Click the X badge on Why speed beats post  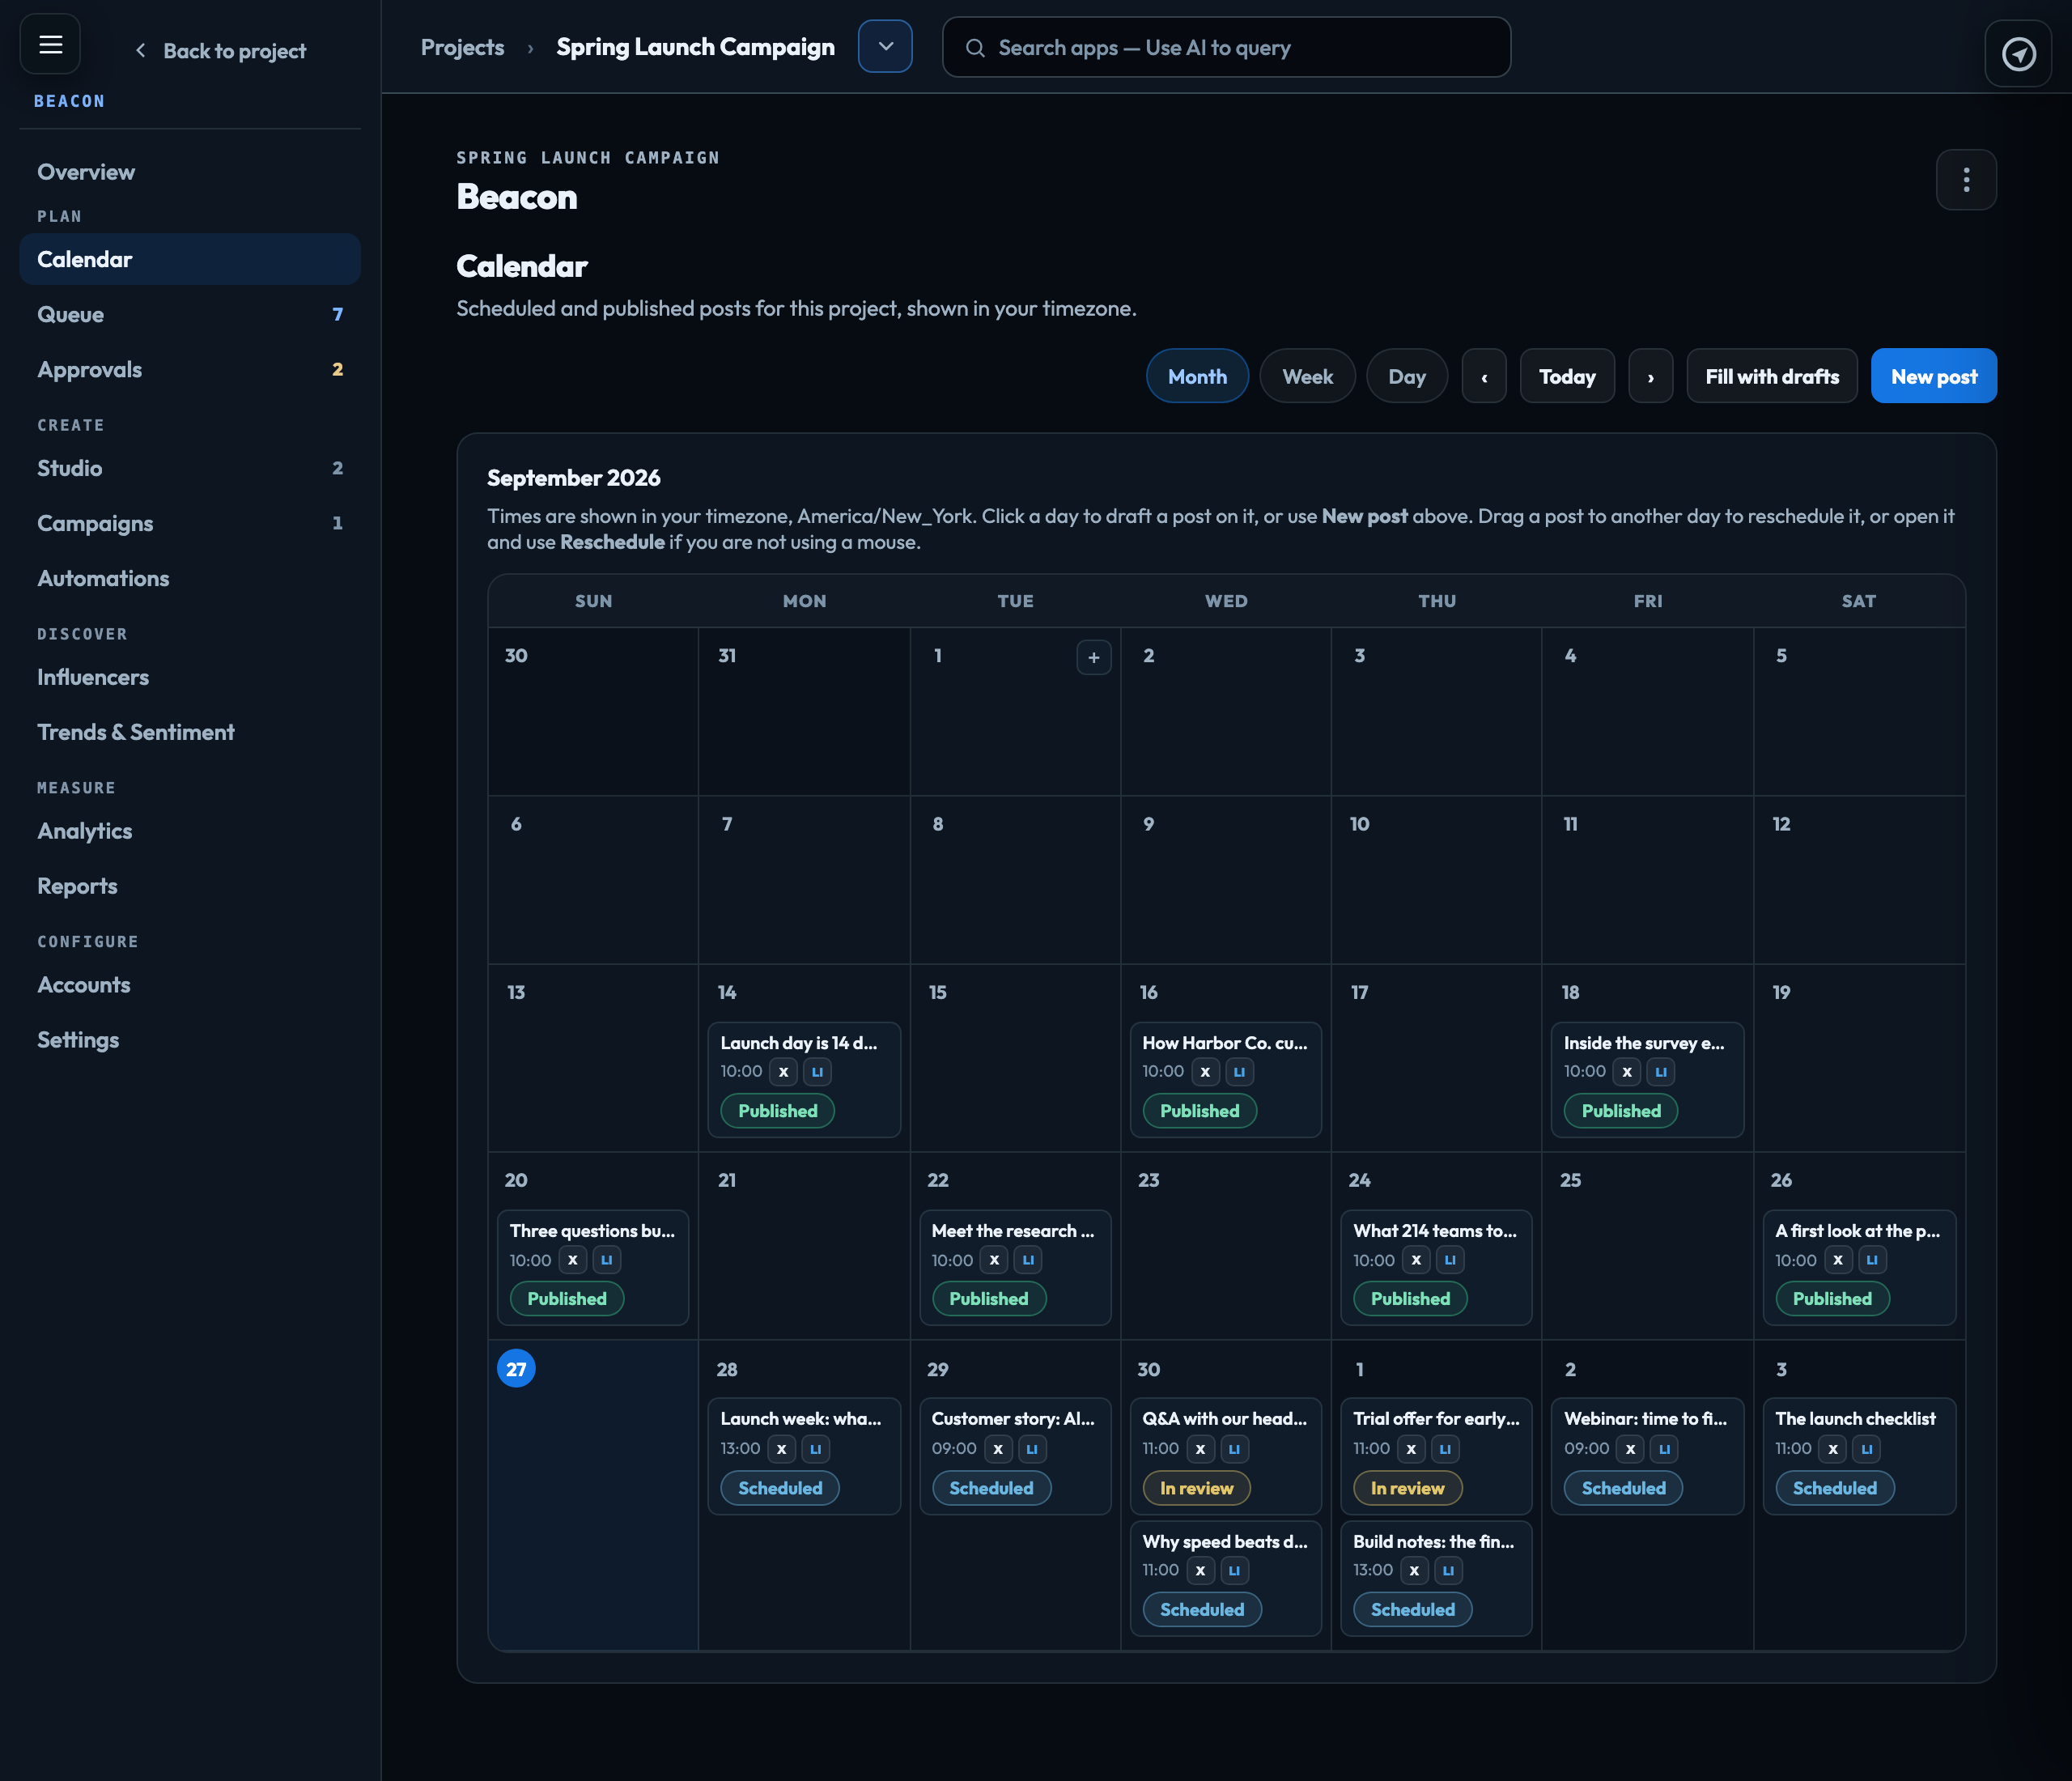[x=1200, y=1571]
